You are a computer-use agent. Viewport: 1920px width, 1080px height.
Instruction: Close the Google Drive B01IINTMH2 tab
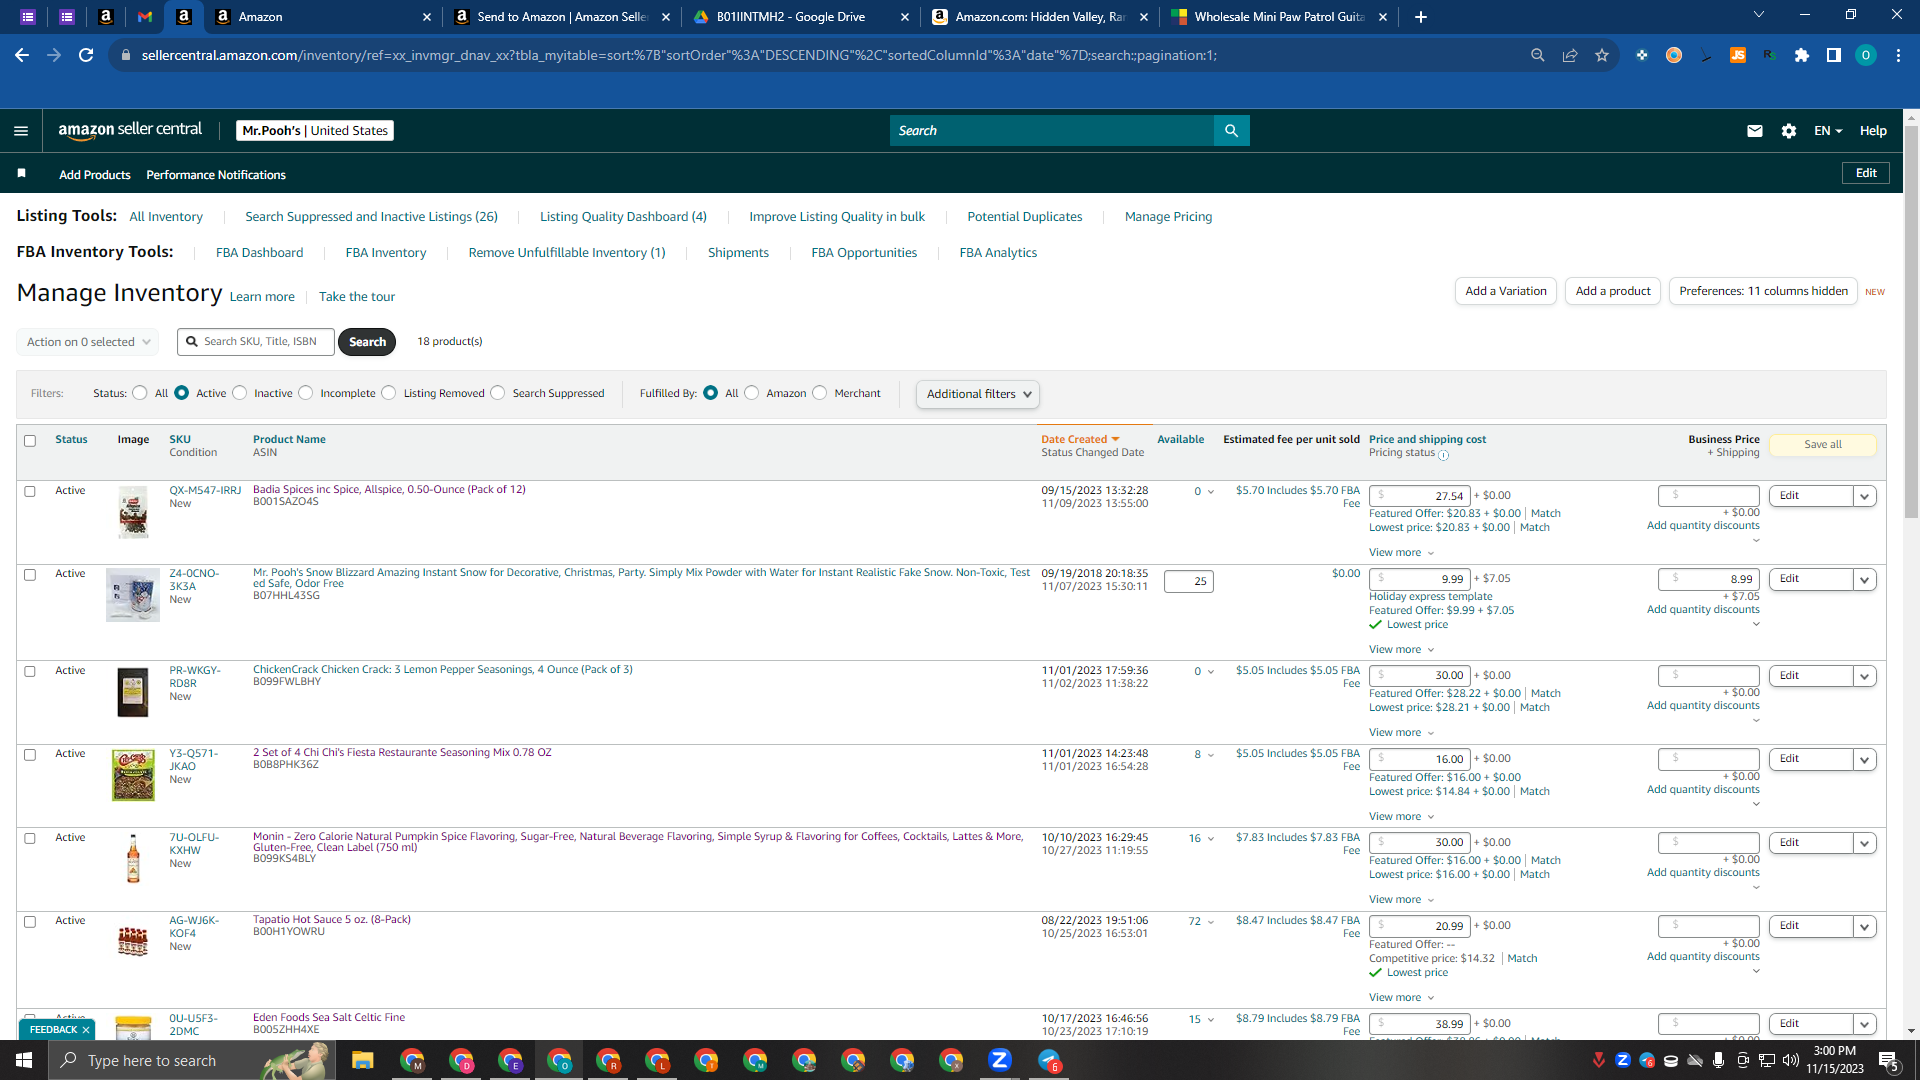(x=905, y=17)
